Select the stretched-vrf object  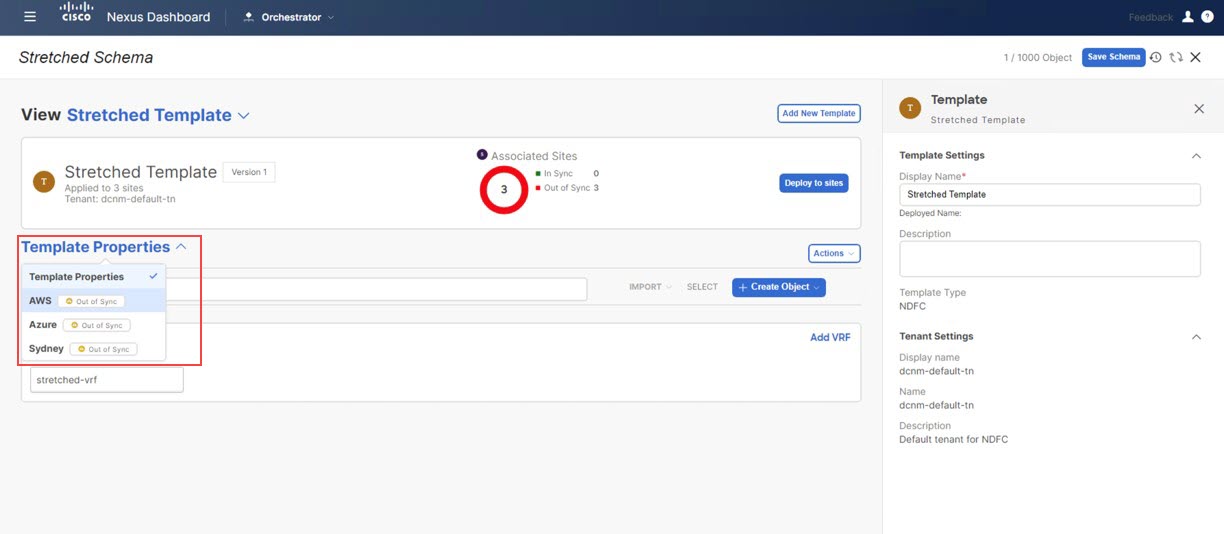[107, 380]
